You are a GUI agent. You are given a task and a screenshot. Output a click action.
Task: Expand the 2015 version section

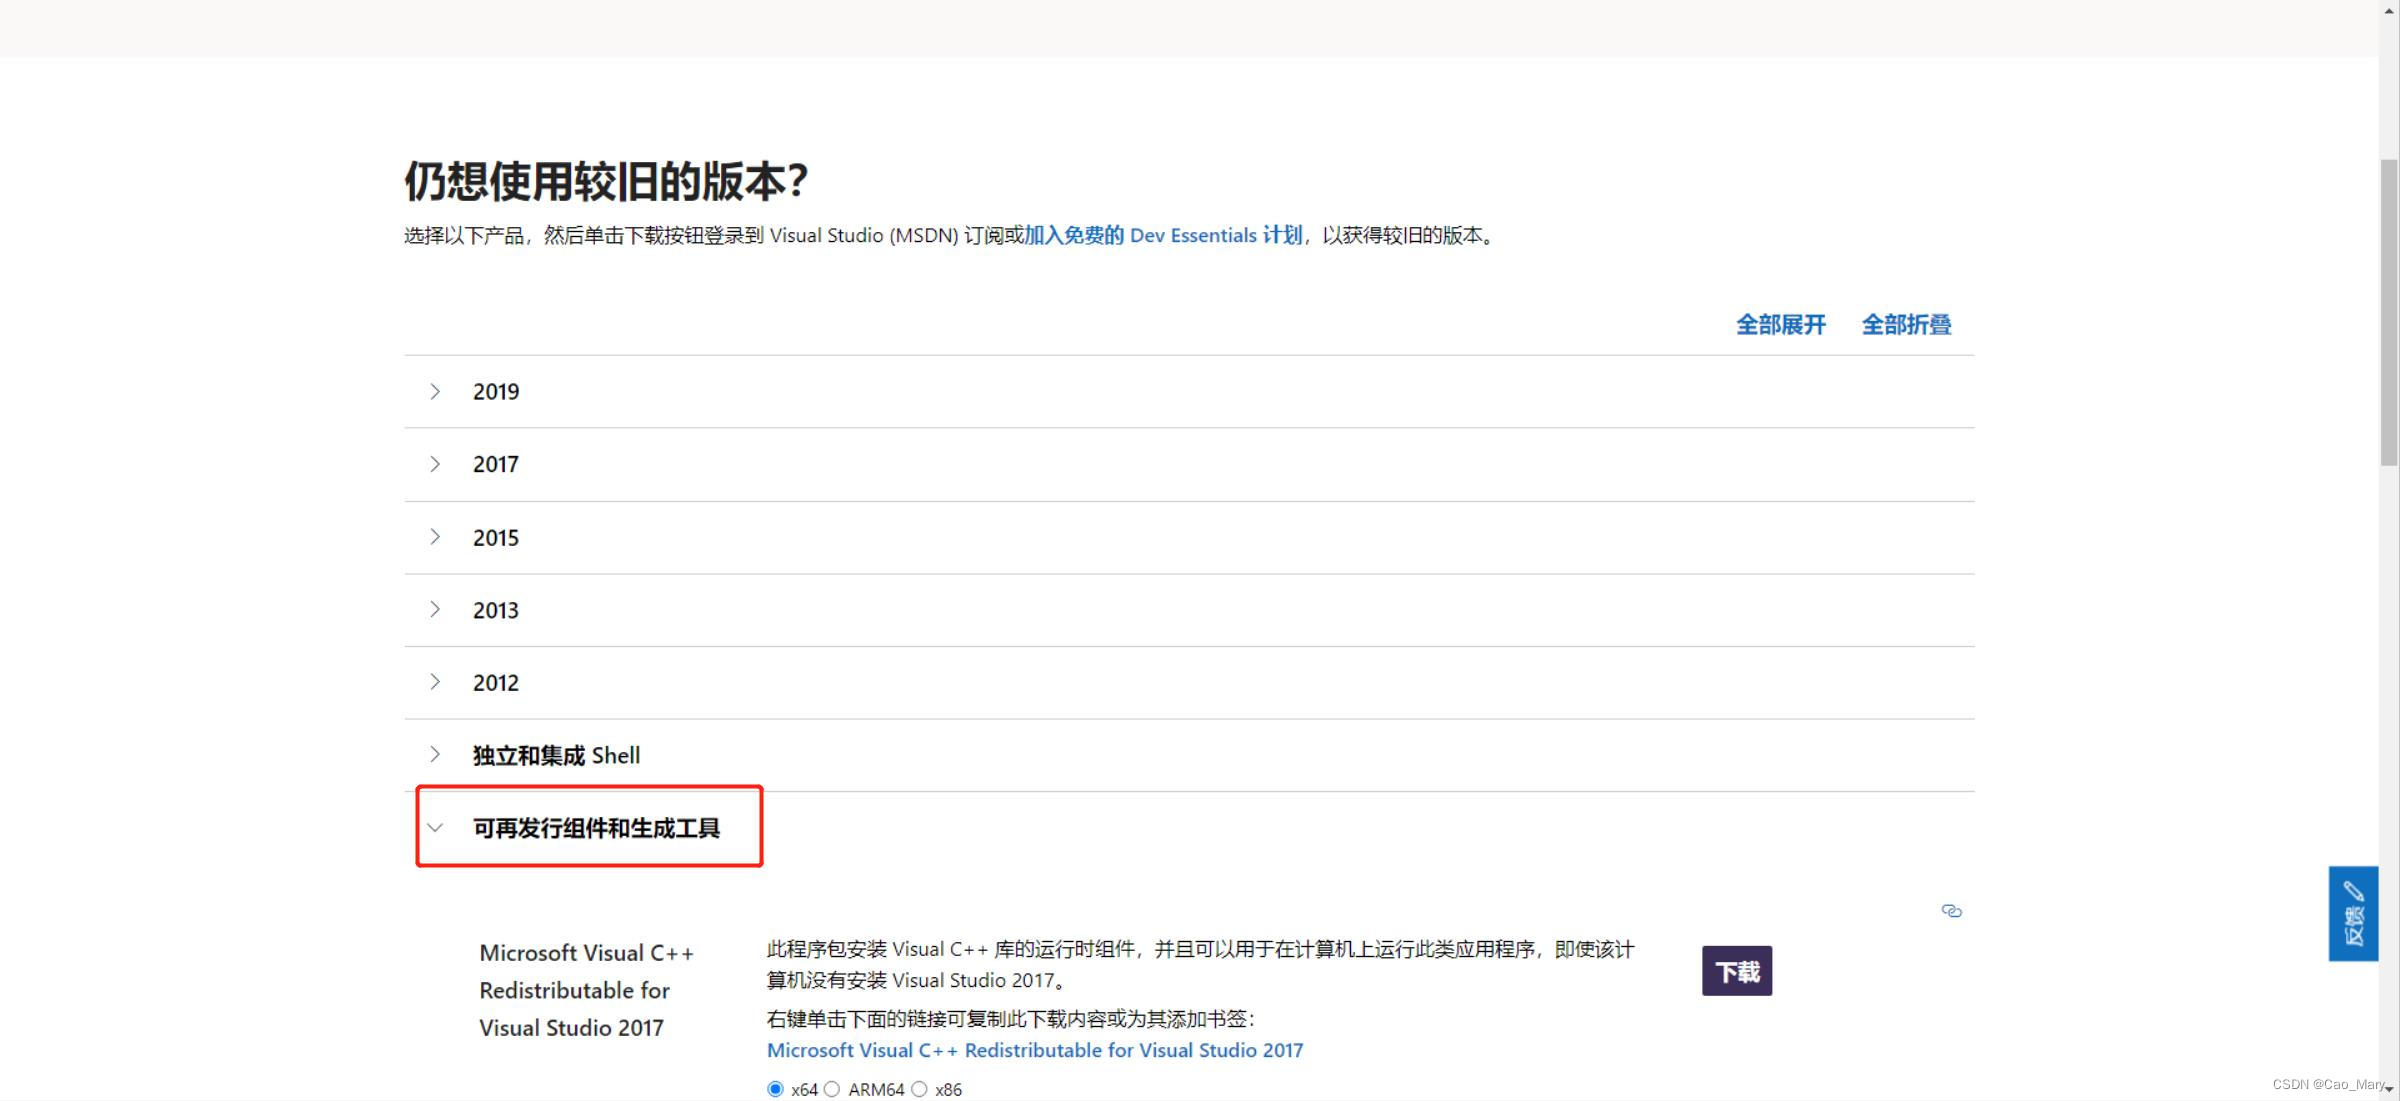tap(496, 538)
